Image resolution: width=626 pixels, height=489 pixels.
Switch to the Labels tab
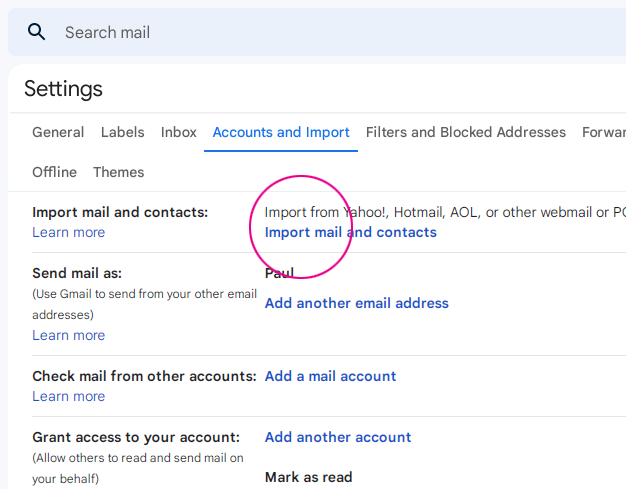click(x=123, y=132)
